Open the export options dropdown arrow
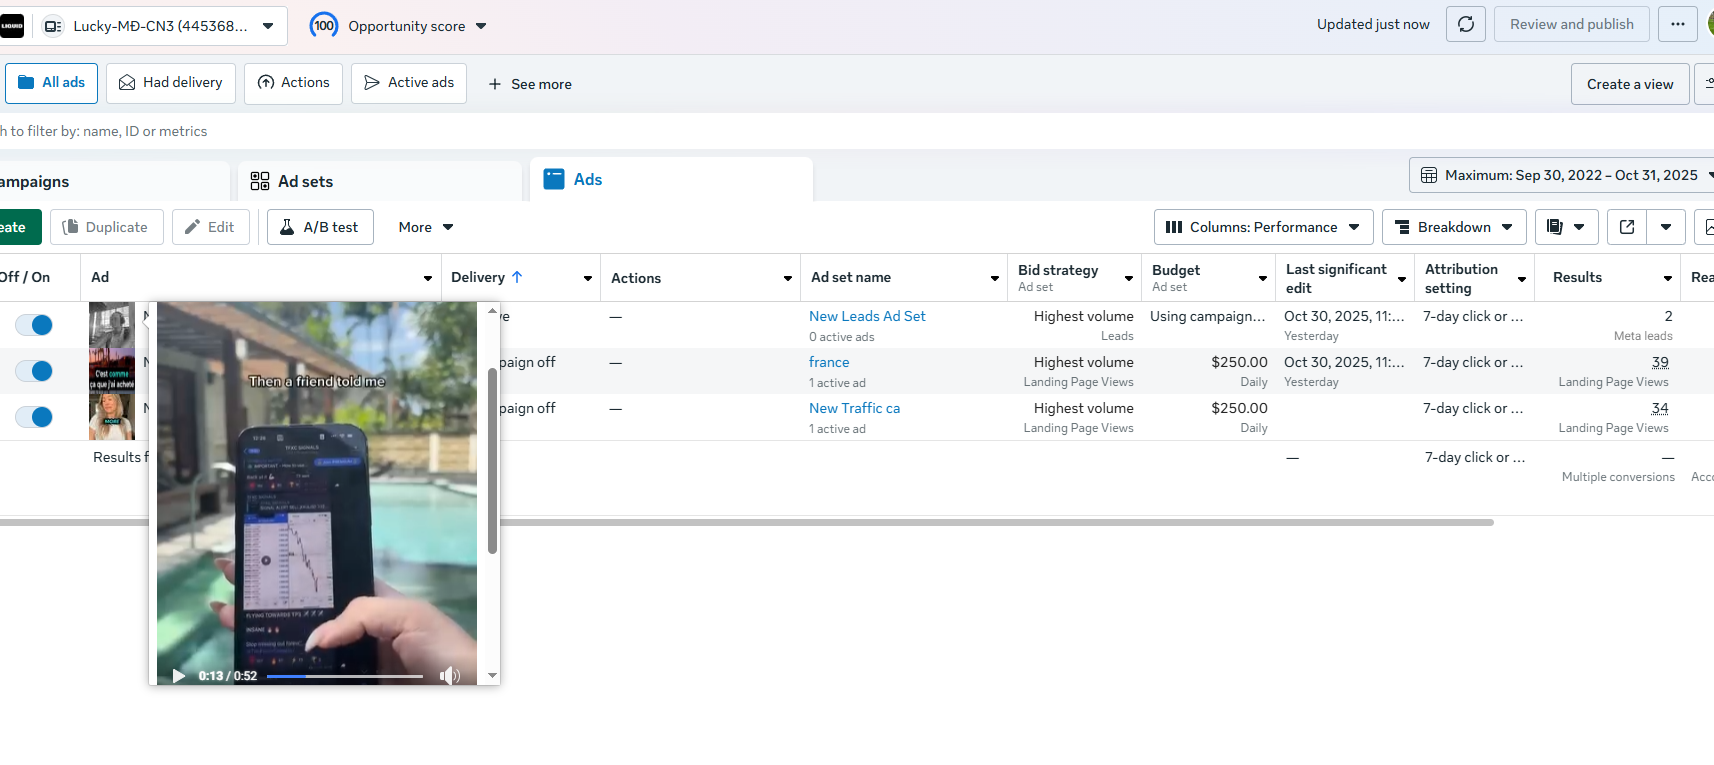 1666,227
